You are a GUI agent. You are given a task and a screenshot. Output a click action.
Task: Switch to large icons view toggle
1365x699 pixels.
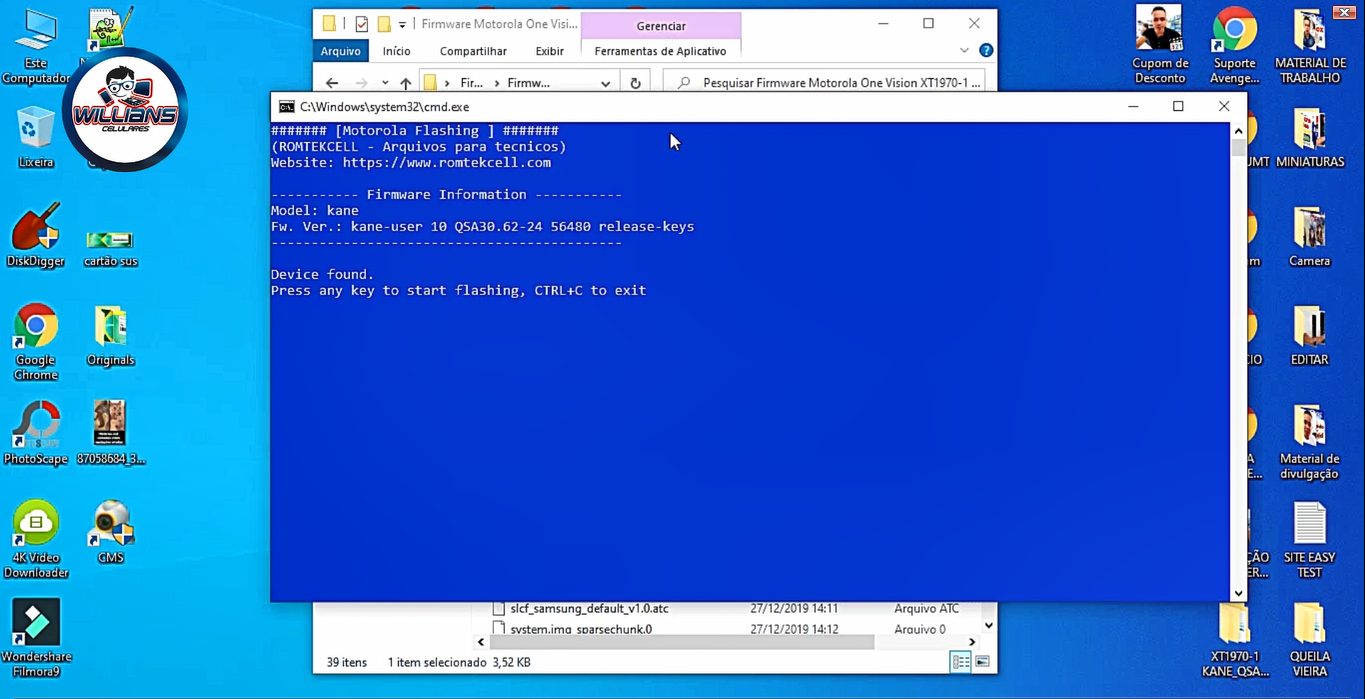point(982,662)
